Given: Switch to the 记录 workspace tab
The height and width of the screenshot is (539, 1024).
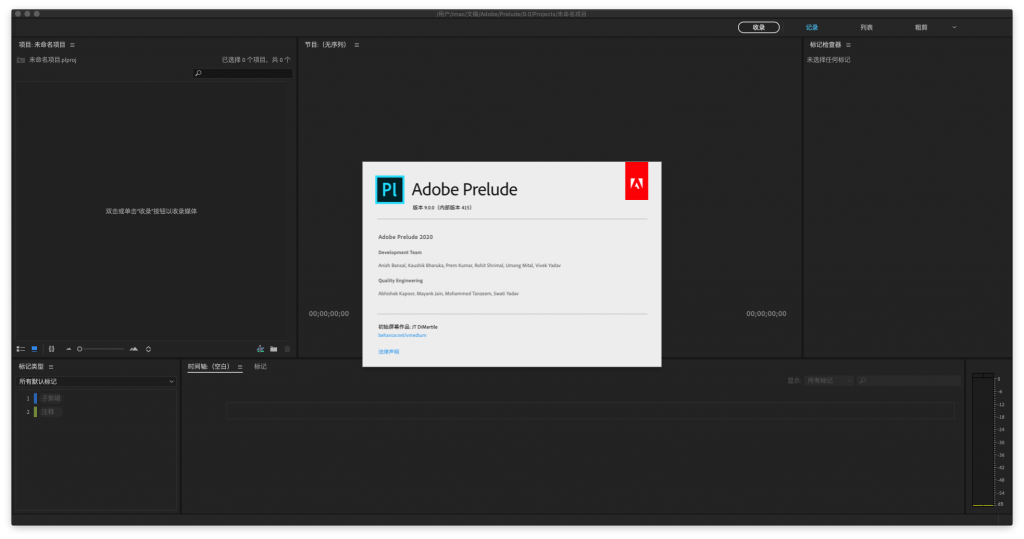Looking at the screenshot, I should pyautogui.click(x=812, y=27).
